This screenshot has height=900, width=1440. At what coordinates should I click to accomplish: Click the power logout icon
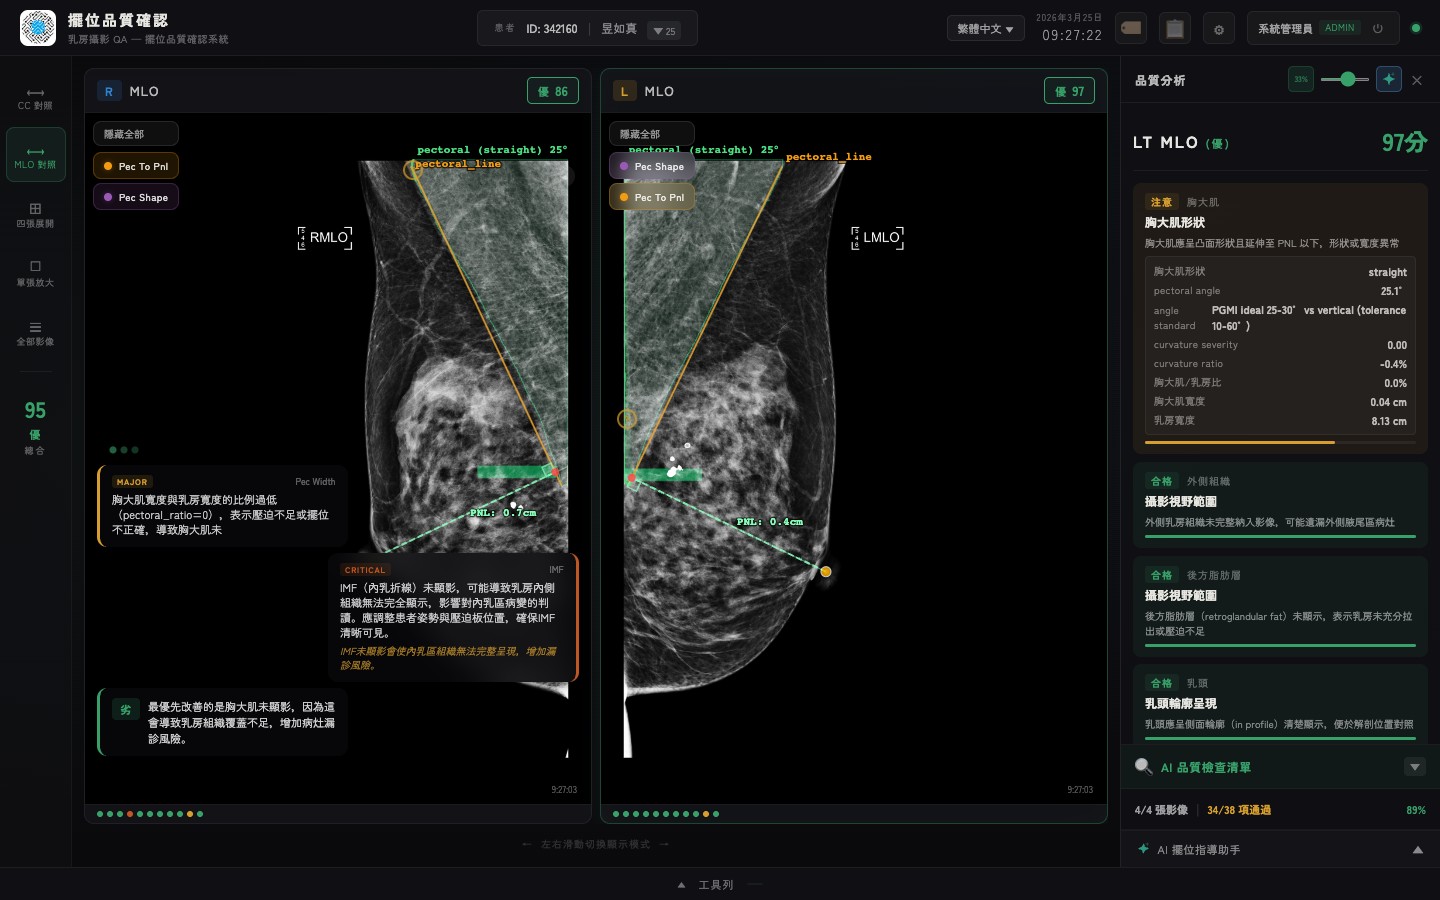click(1378, 28)
